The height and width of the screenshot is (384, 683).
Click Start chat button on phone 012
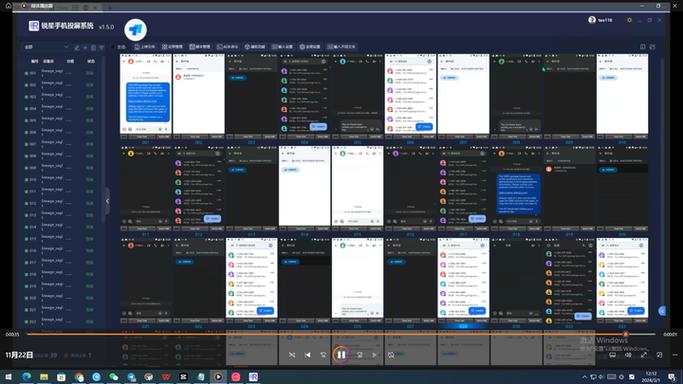point(213,218)
